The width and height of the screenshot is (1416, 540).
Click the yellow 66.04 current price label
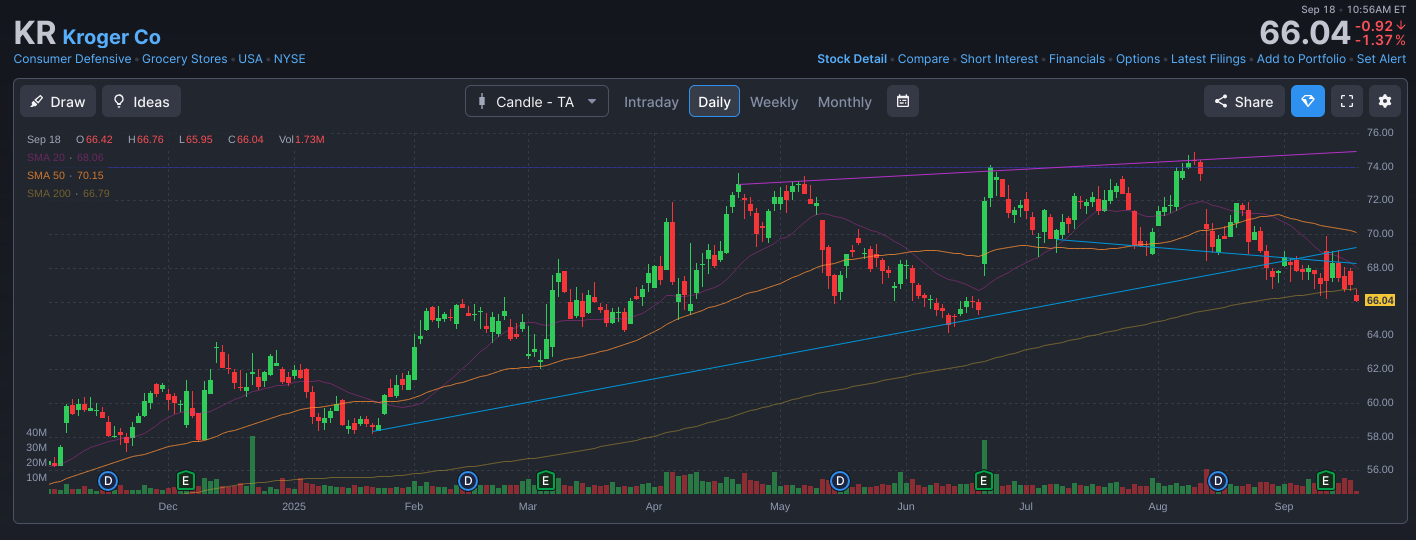pos(1380,300)
